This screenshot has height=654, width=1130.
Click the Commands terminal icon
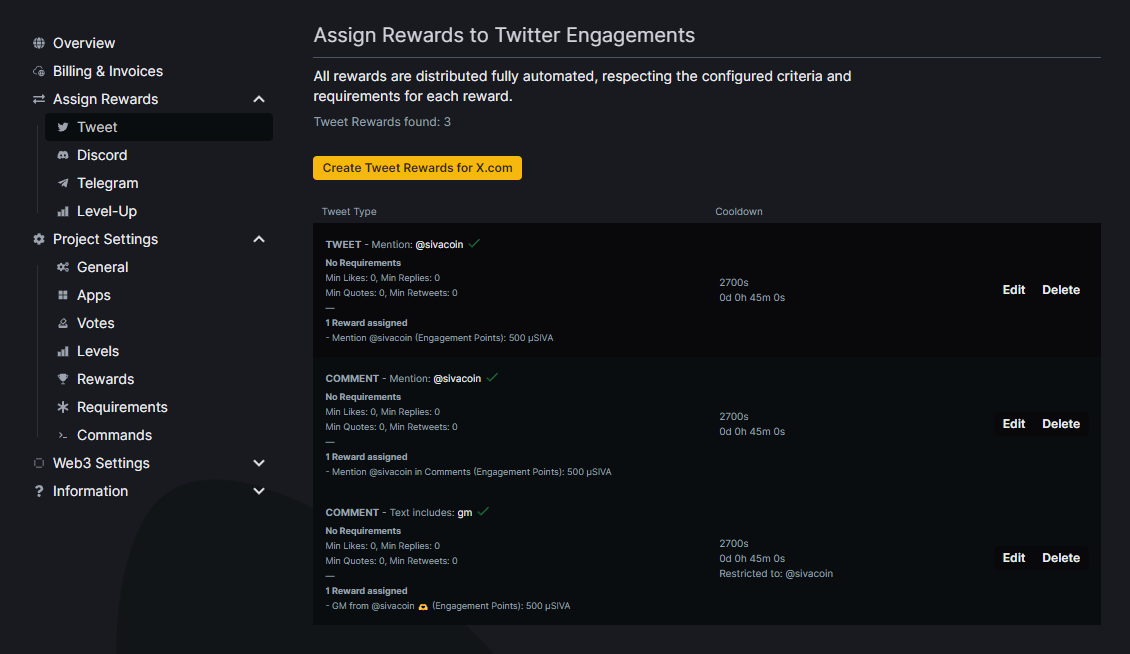click(63, 435)
